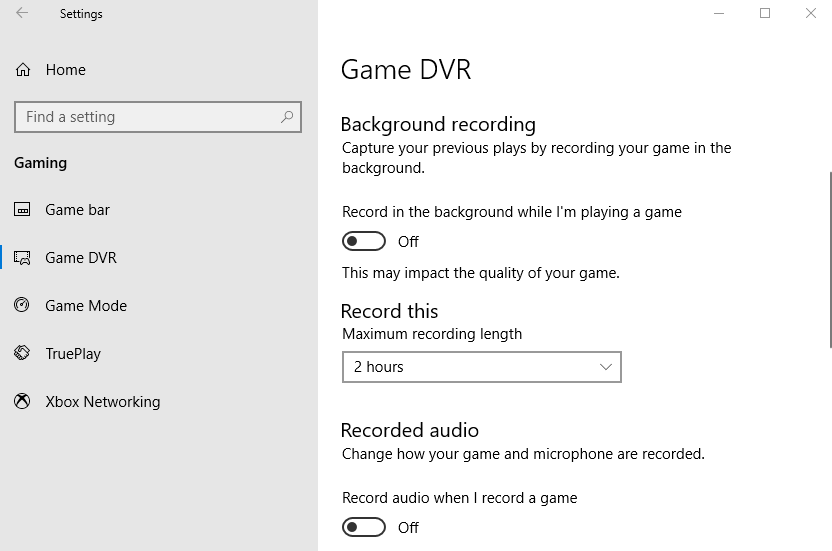Click 'Maximum recording length' label
Screen dimensions: 832x551
point(432,334)
